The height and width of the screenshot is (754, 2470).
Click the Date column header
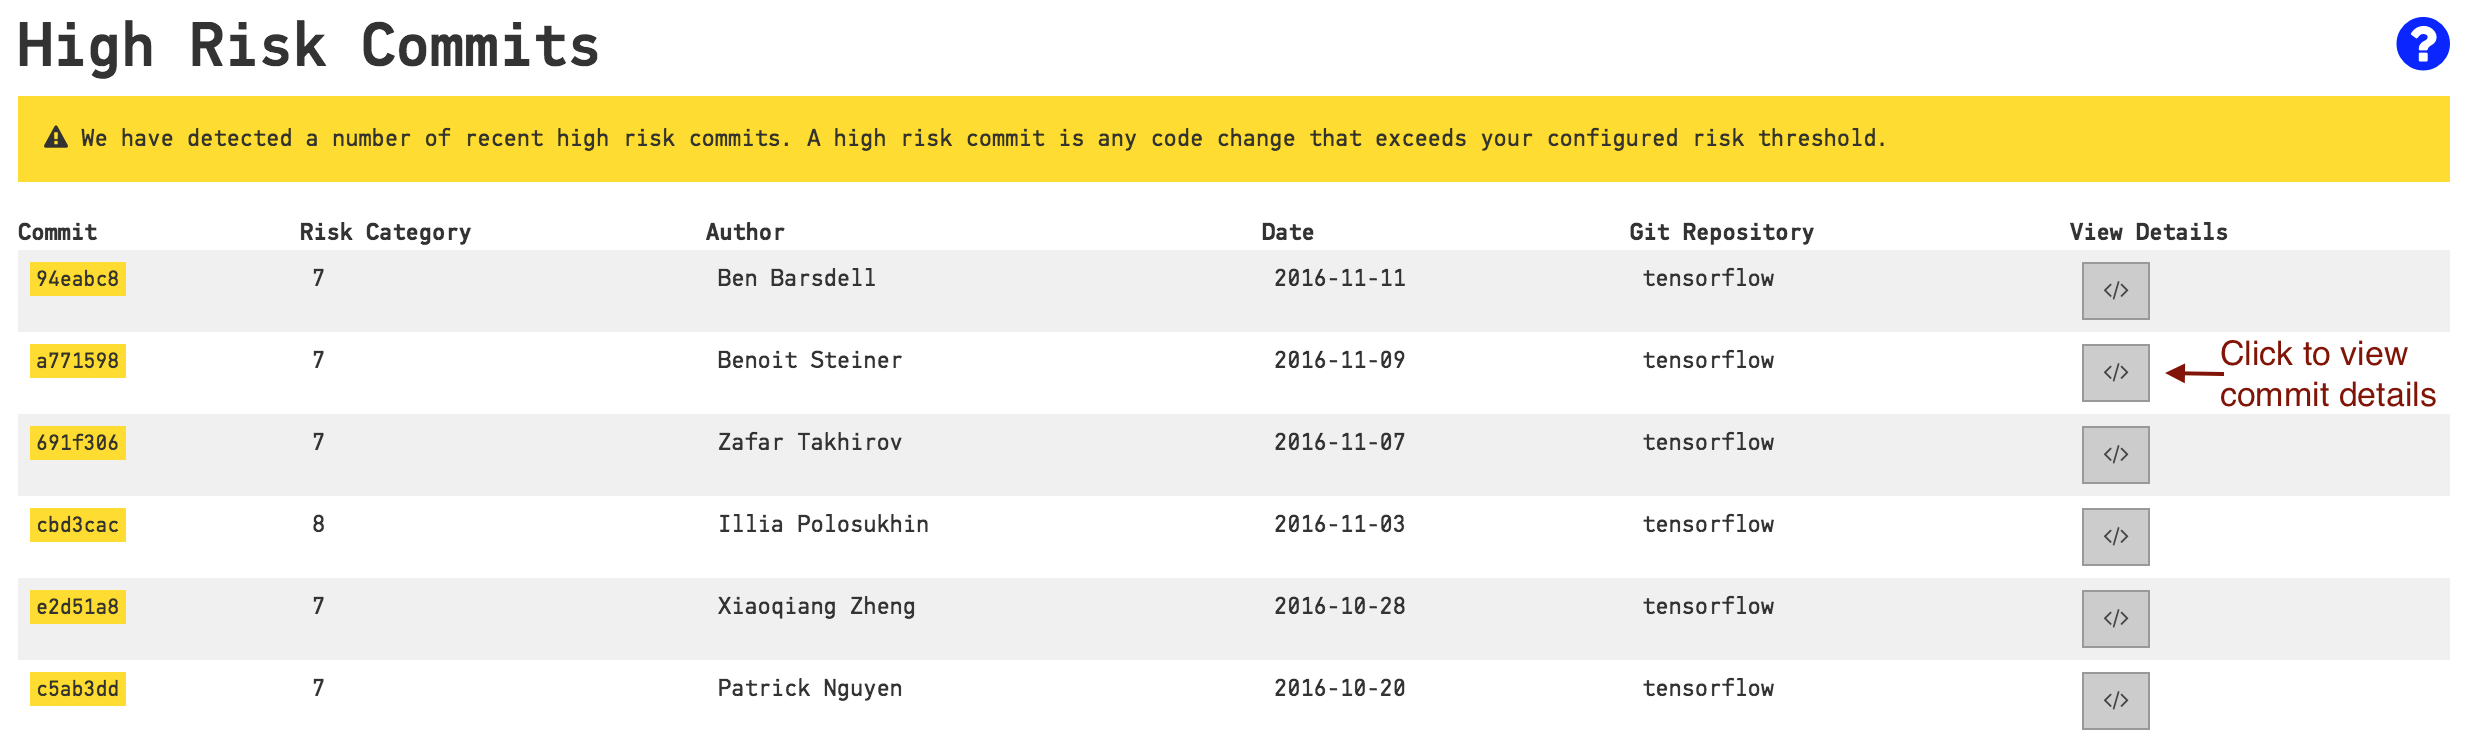coord(1287,231)
